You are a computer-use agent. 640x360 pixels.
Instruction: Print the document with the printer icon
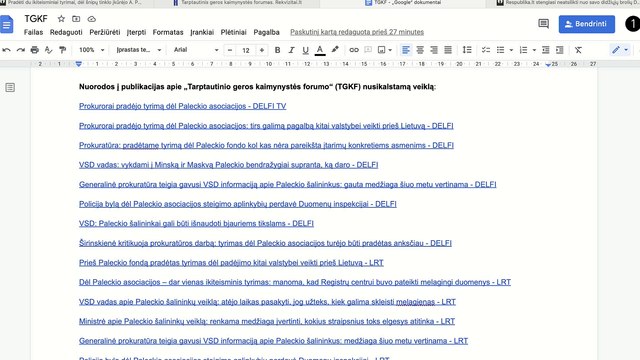point(35,50)
